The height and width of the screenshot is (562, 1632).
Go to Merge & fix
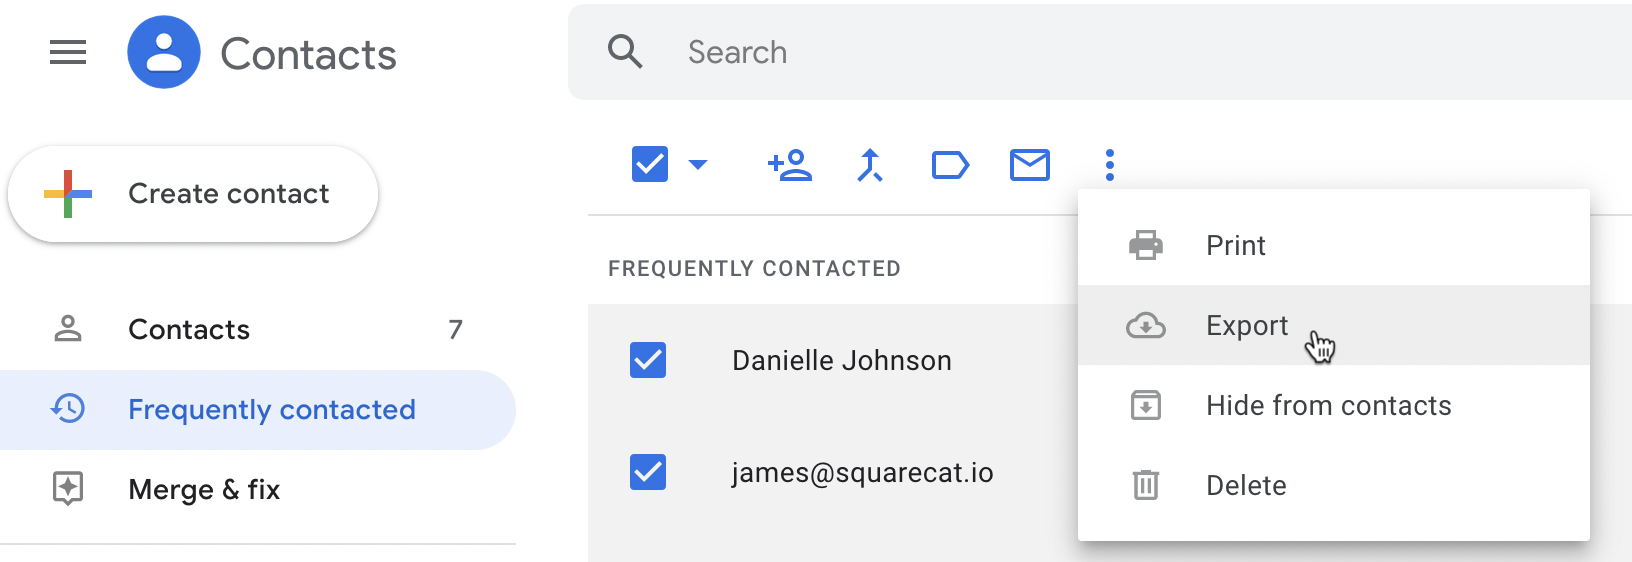point(204,489)
